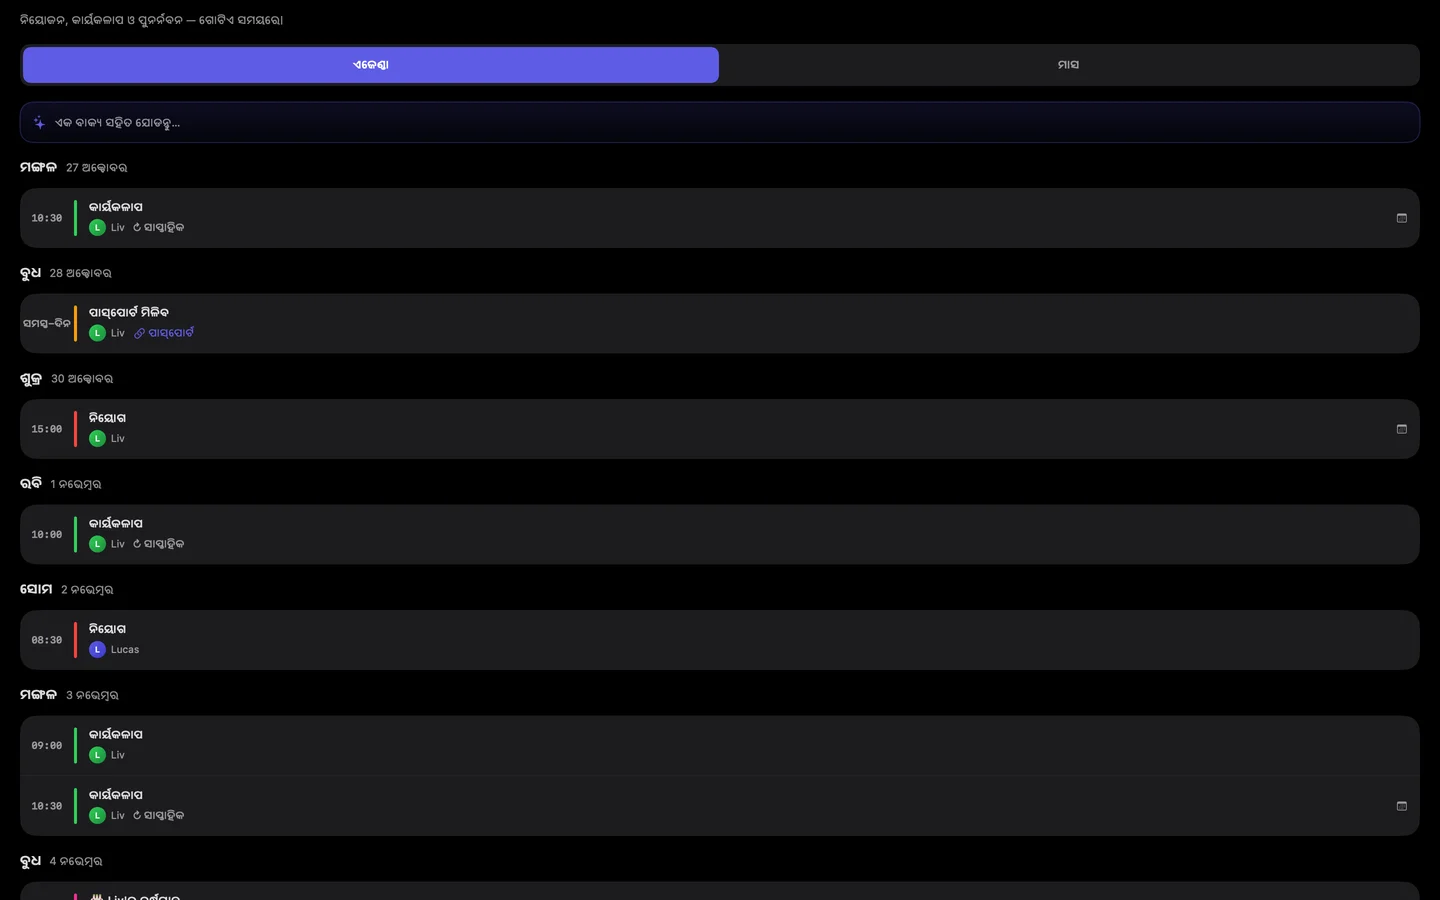Click calendar icon on the 15:00 ନିଯୋଗ row
Image resolution: width=1440 pixels, height=900 pixels.
[x=1402, y=429]
